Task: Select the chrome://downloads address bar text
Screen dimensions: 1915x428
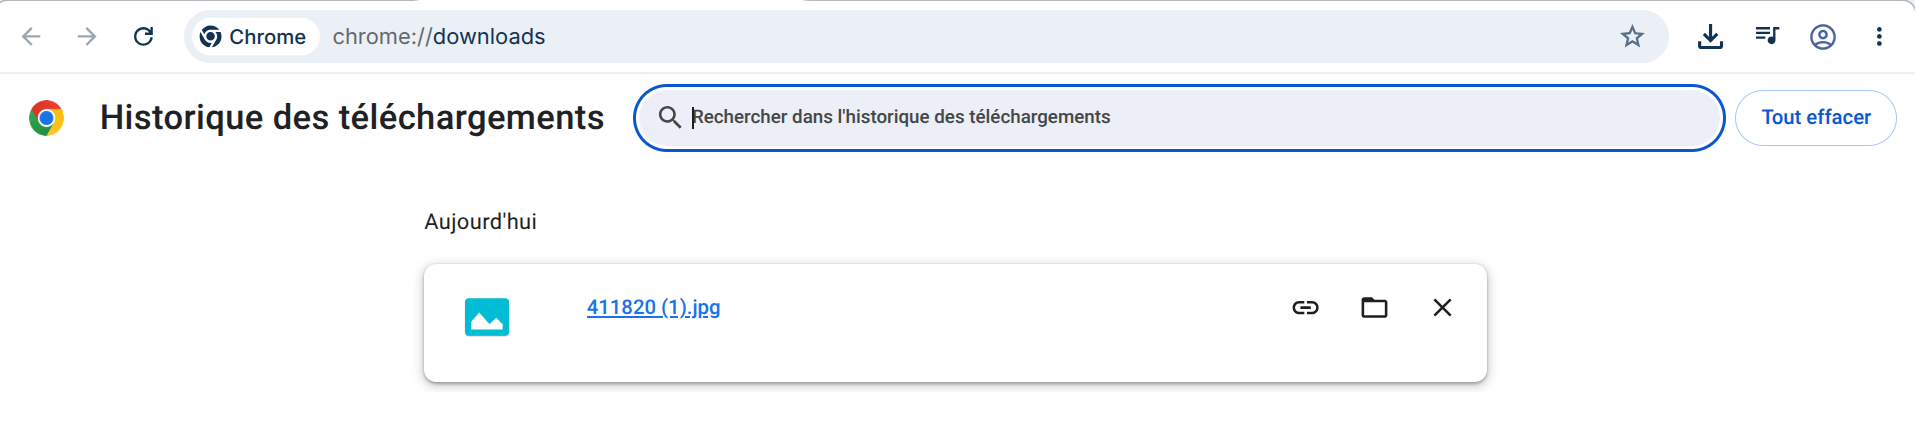Action: coord(439,37)
